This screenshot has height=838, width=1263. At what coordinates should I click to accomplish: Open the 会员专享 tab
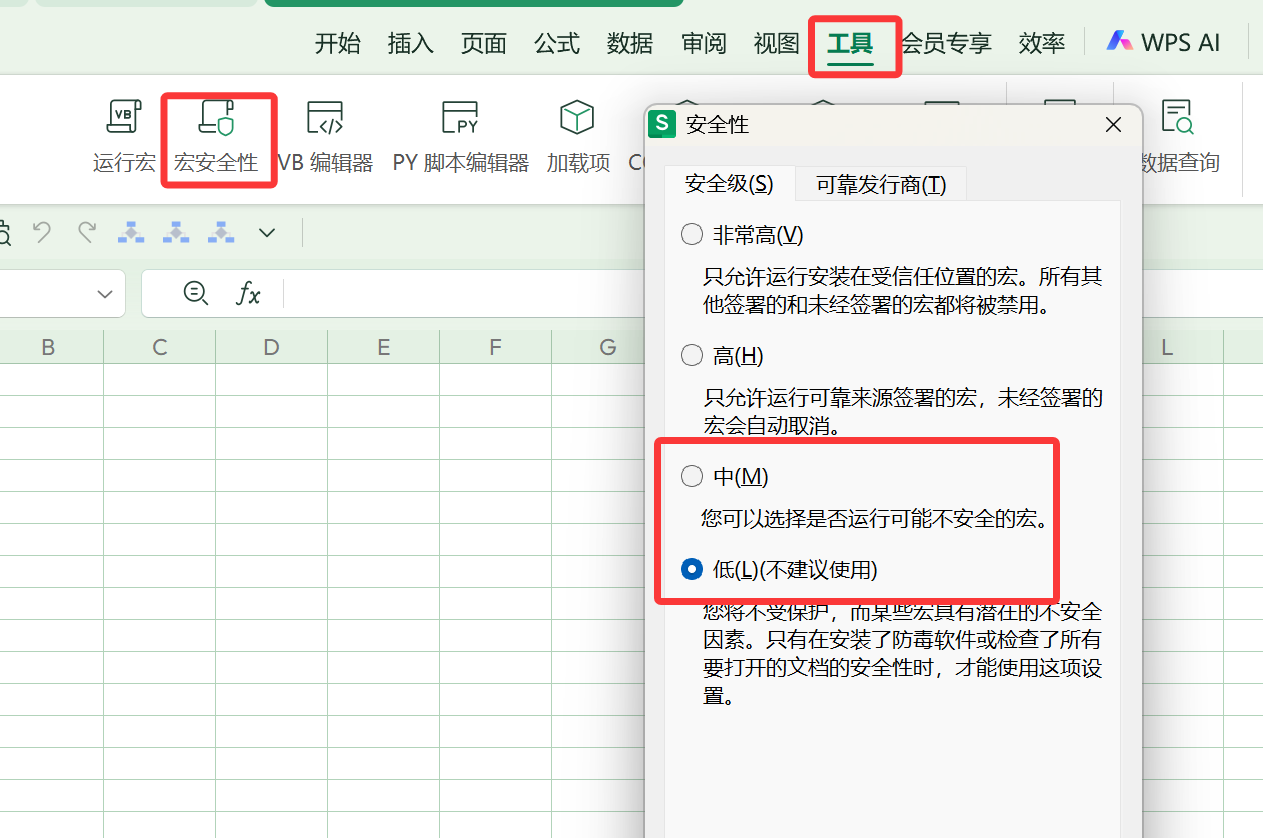coord(946,43)
